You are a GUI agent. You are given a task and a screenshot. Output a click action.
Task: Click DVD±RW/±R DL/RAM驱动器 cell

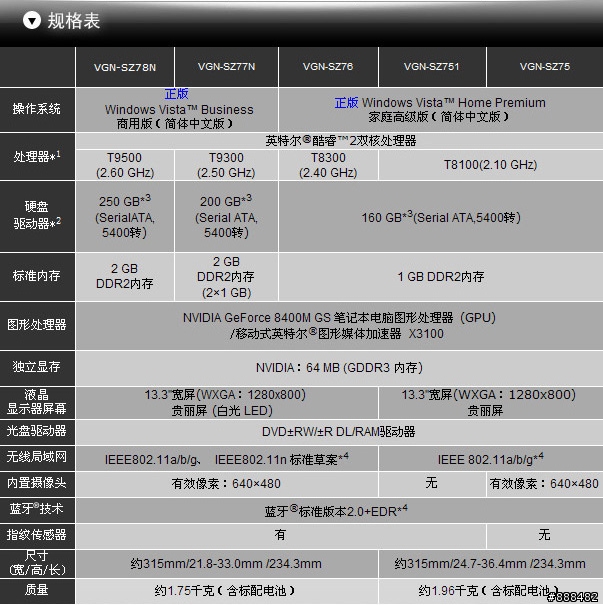click(340, 432)
